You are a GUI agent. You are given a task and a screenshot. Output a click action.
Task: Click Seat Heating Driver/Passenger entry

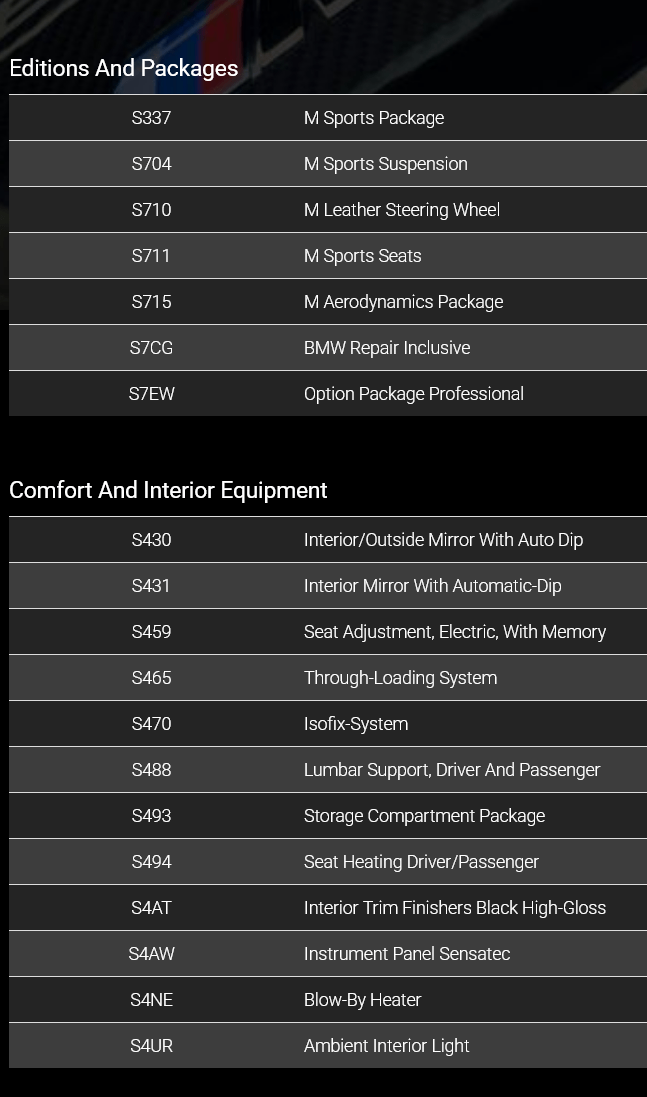(421, 862)
